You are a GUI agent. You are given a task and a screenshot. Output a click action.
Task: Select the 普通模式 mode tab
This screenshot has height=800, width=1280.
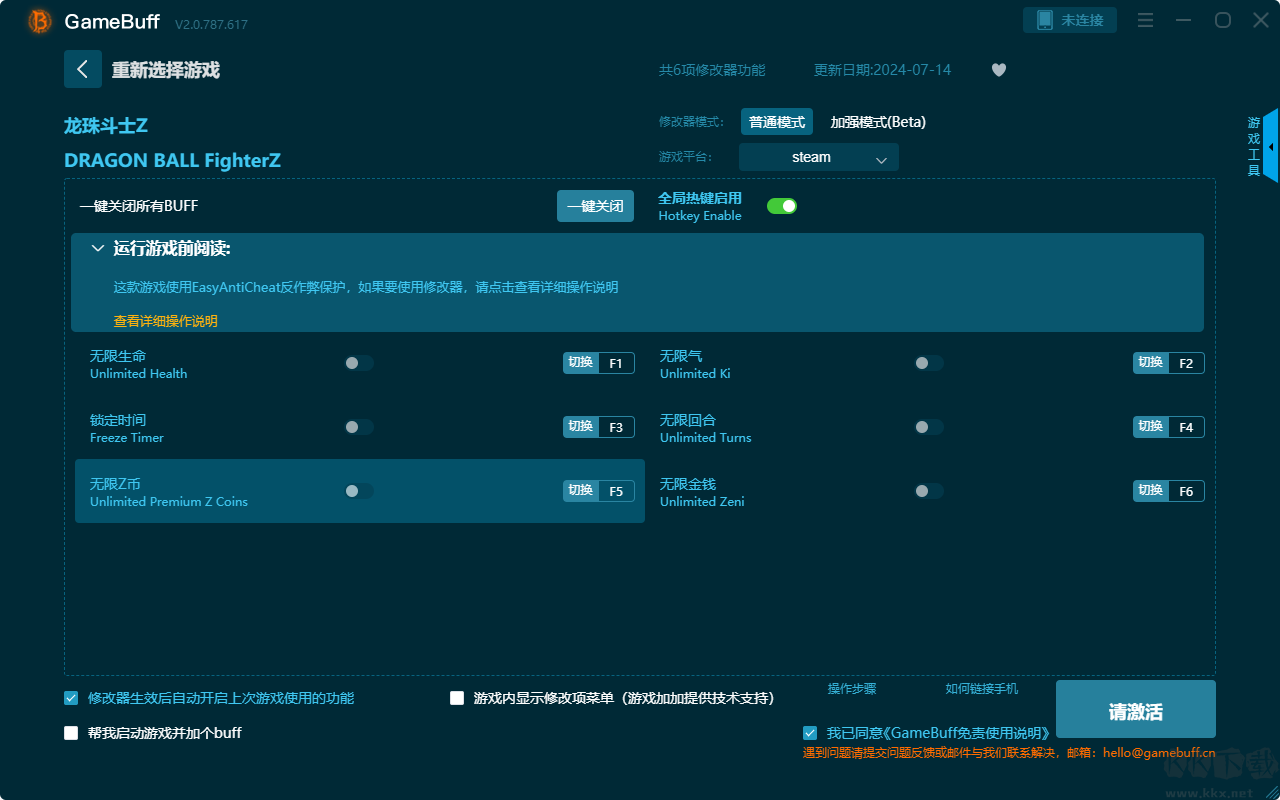pos(777,121)
